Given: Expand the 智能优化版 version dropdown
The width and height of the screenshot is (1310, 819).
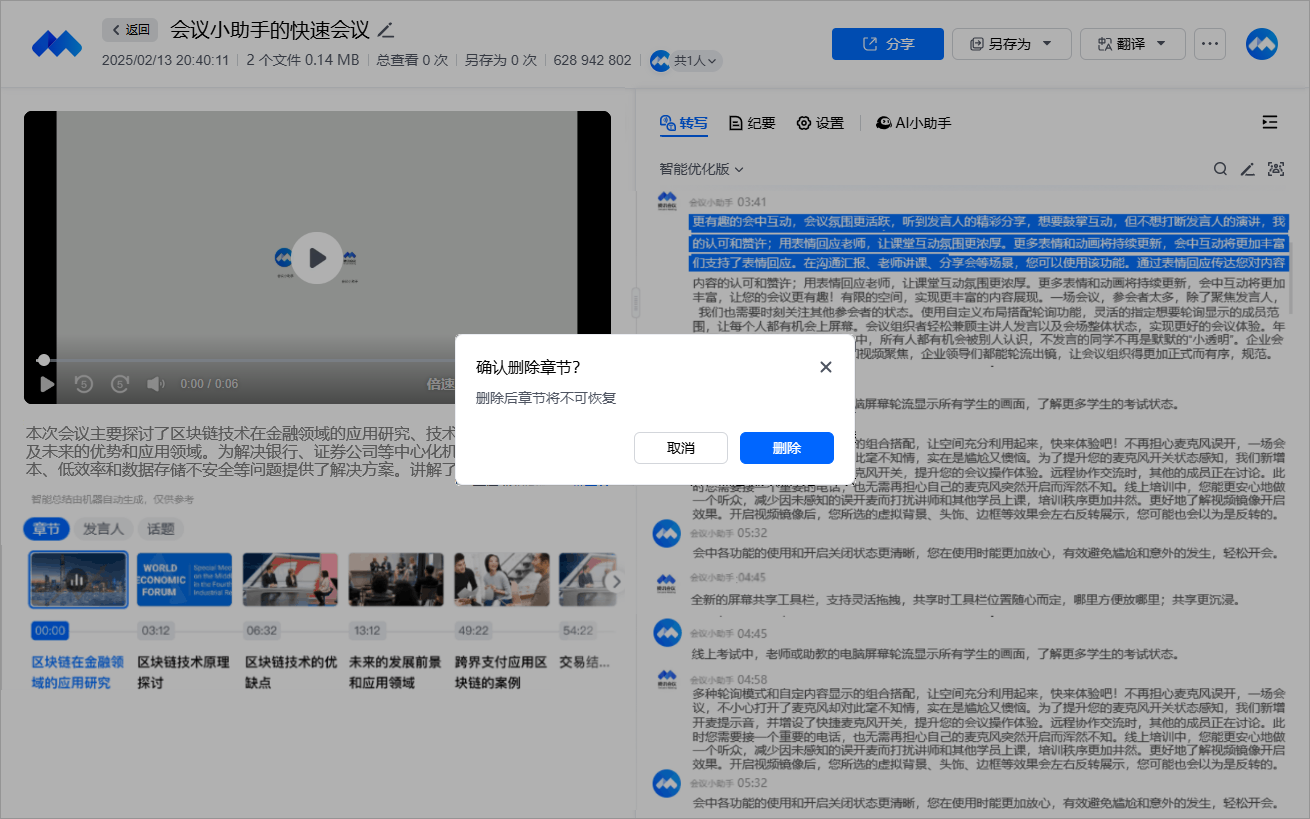Looking at the screenshot, I should (x=701, y=169).
